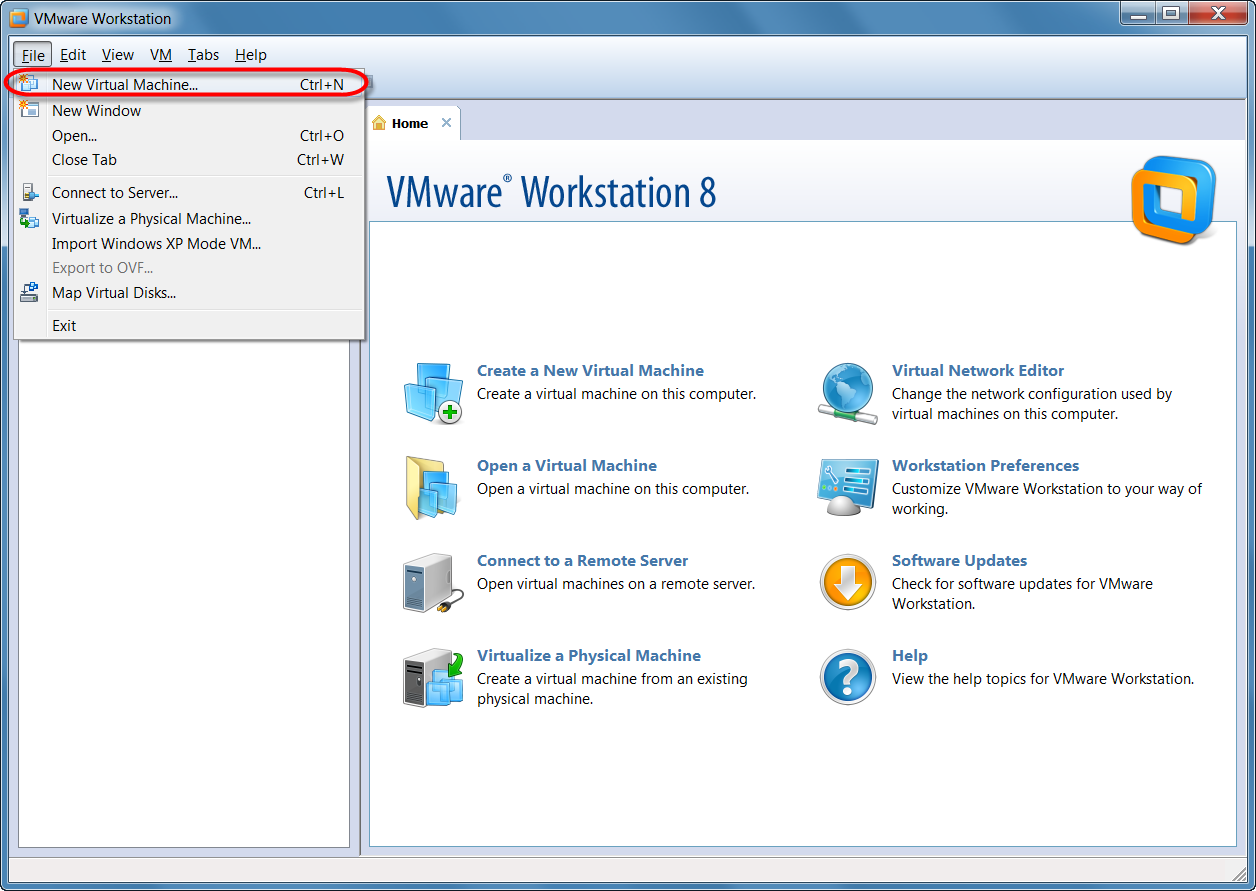Click the Open a Virtual Machine folder icon
Screen dimensions: 1256x891
432,487
